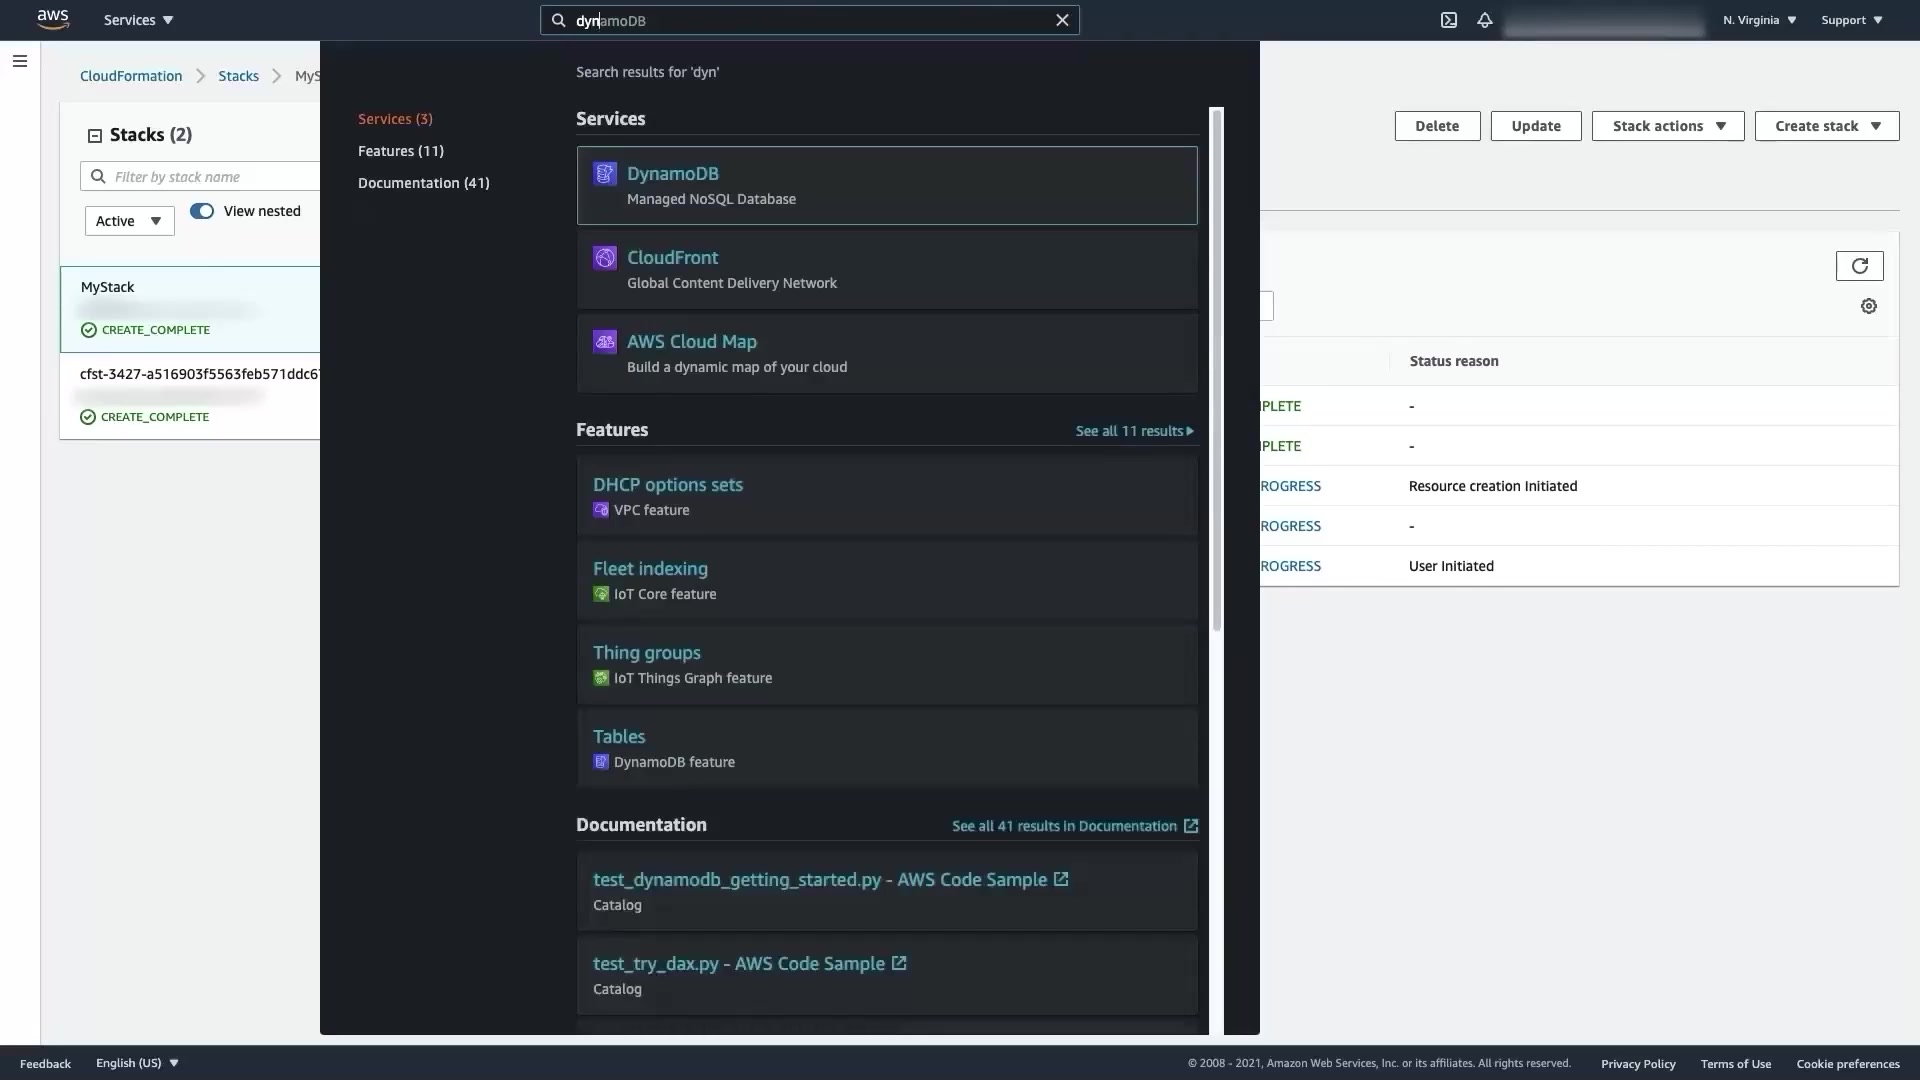Select Documentation (41) results category
This screenshot has width=1920, height=1080.
[423, 183]
